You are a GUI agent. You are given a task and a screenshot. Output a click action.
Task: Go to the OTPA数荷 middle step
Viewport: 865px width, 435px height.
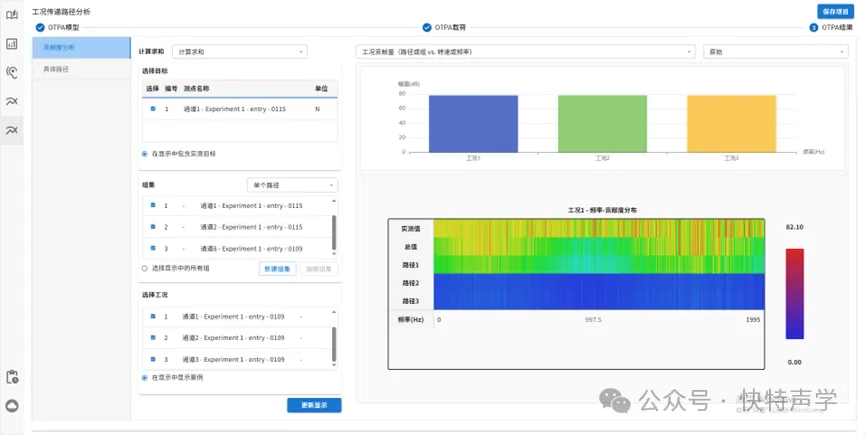[x=450, y=28]
